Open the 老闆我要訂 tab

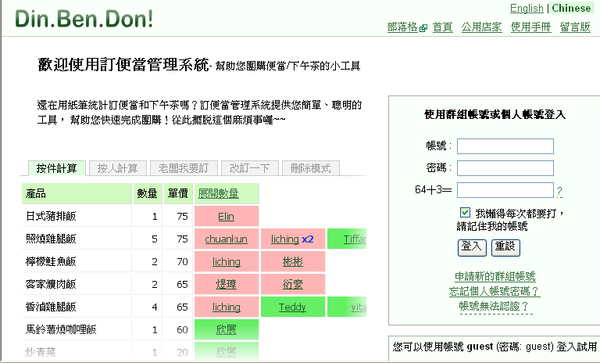point(184,168)
